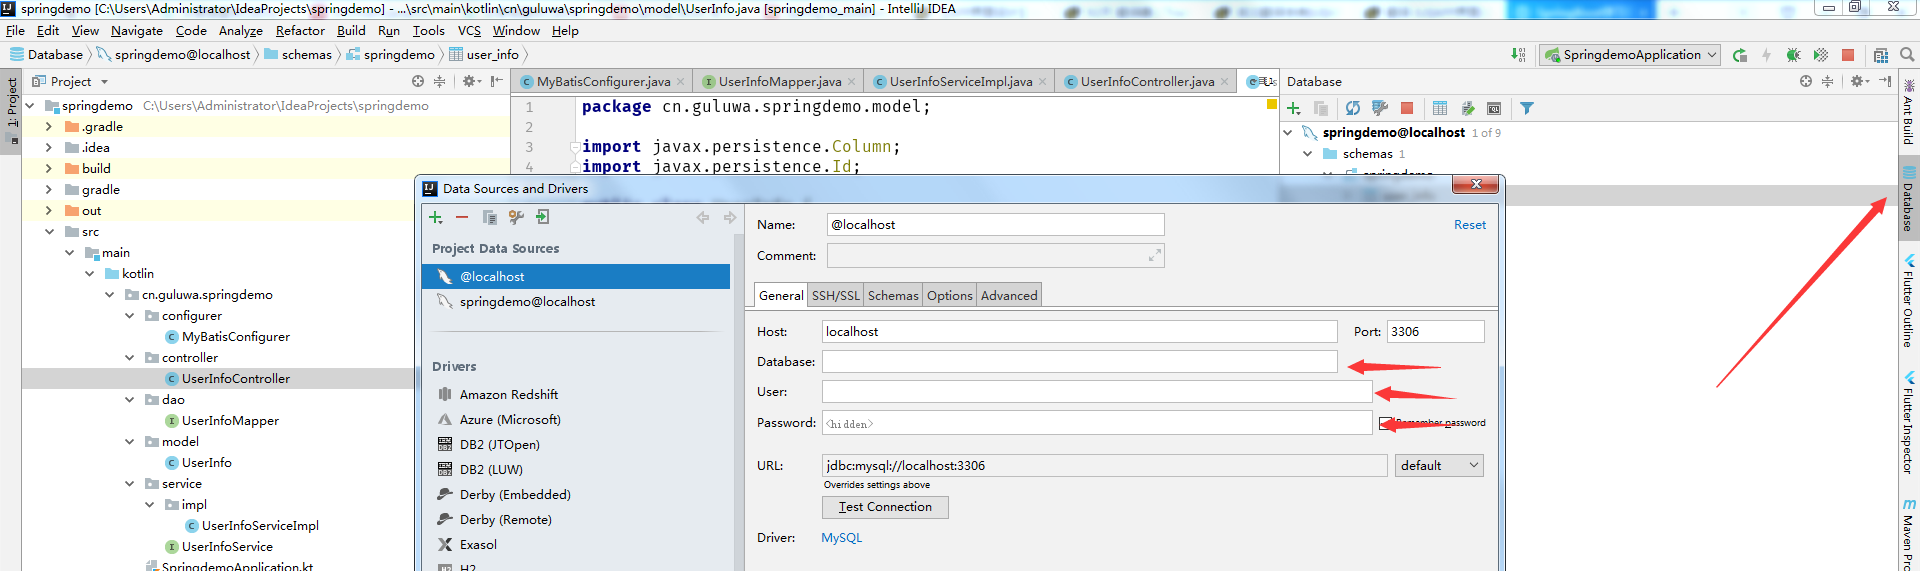Add a data source in the dialog toolbar
This screenshot has height=571, width=1920.
[436, 217]
